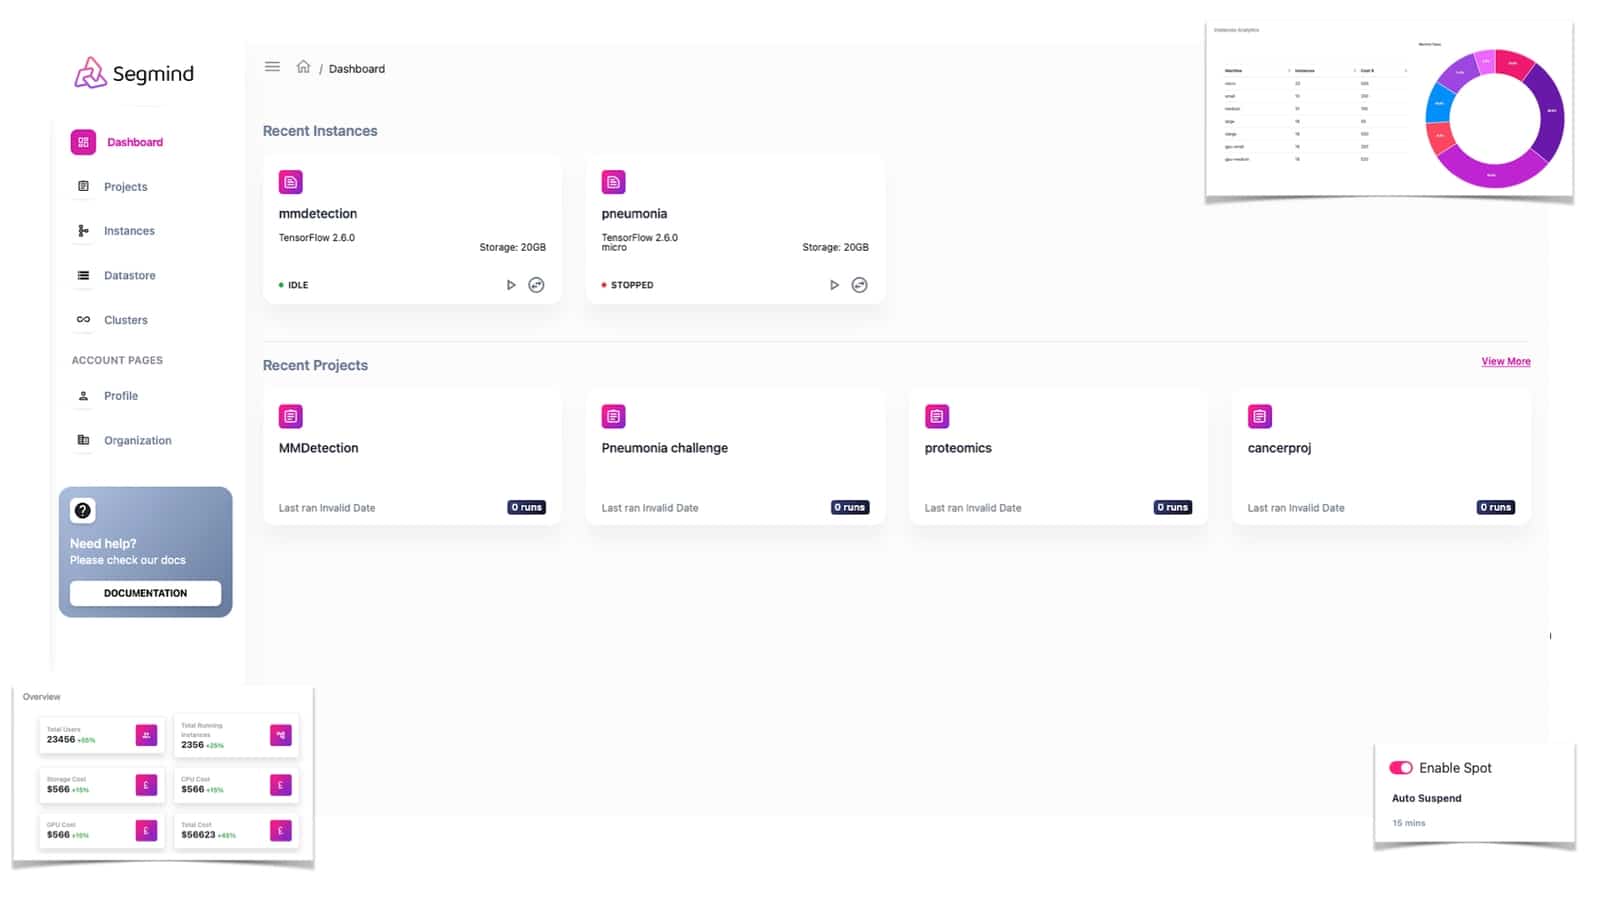The width and height of the screenshot is (1600, 900).
Task: Click the hamburger menu icon
Action: [272, 67]
